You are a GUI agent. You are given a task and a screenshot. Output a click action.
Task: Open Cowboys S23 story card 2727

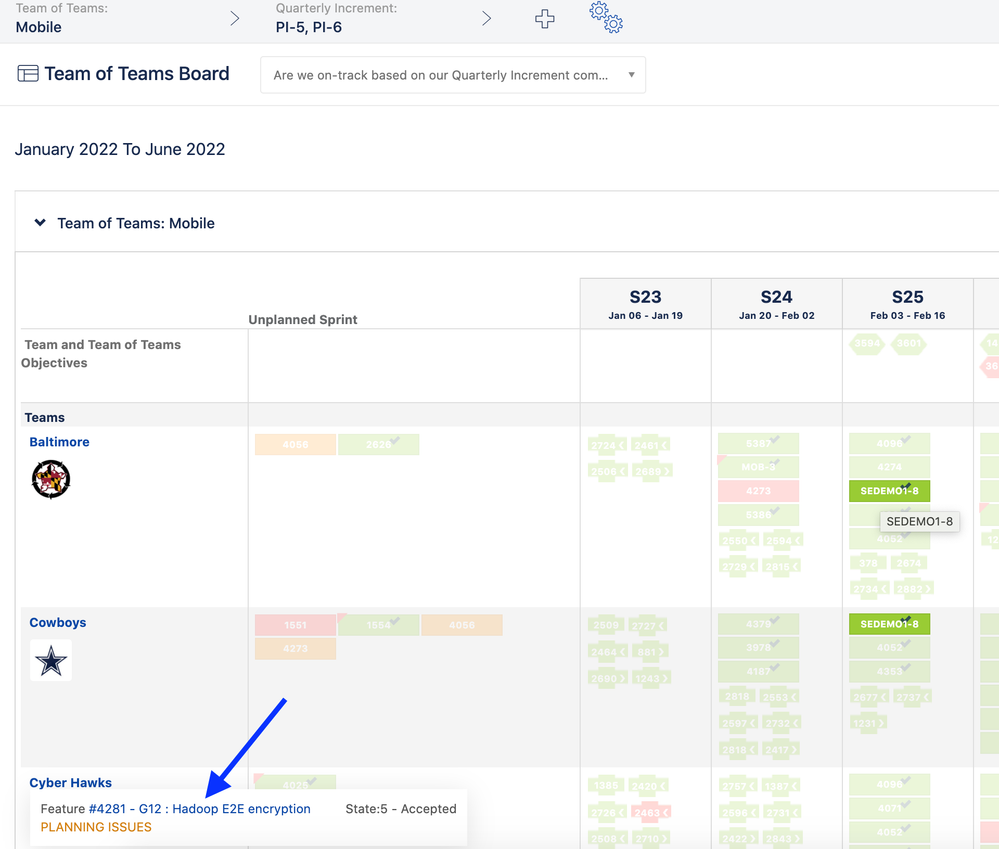[x=648, y=626]
